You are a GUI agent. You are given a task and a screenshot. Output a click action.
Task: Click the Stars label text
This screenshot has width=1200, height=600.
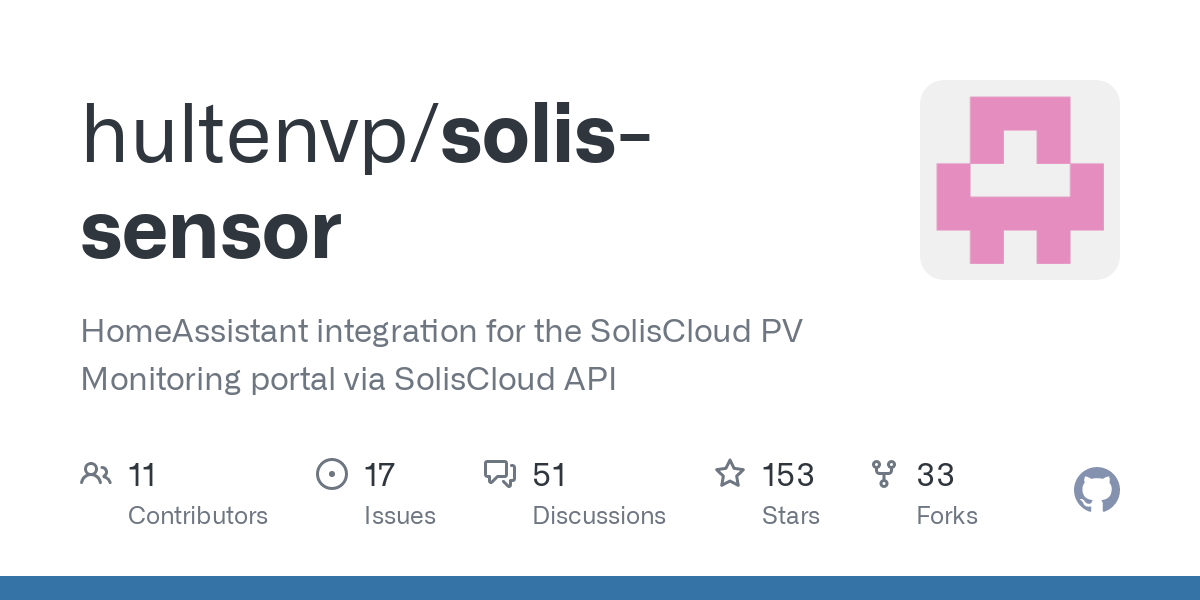pos(791,516)
